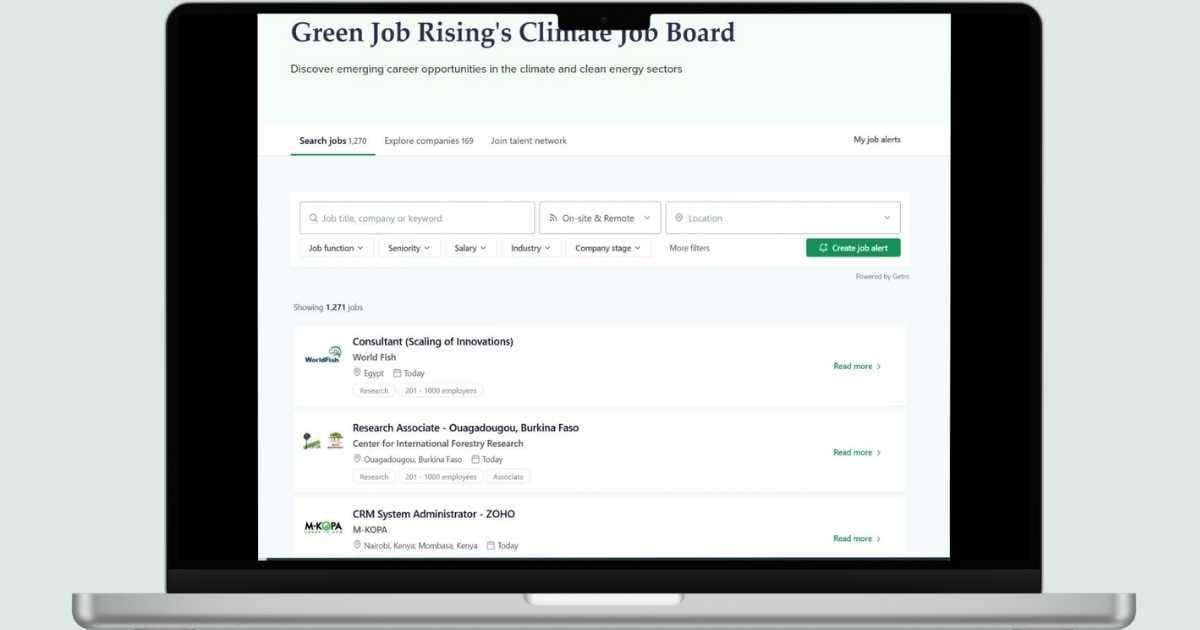Screen dimensions: 1200x630
Task: Open My job alerts
Action: click(x=877, y=140)
